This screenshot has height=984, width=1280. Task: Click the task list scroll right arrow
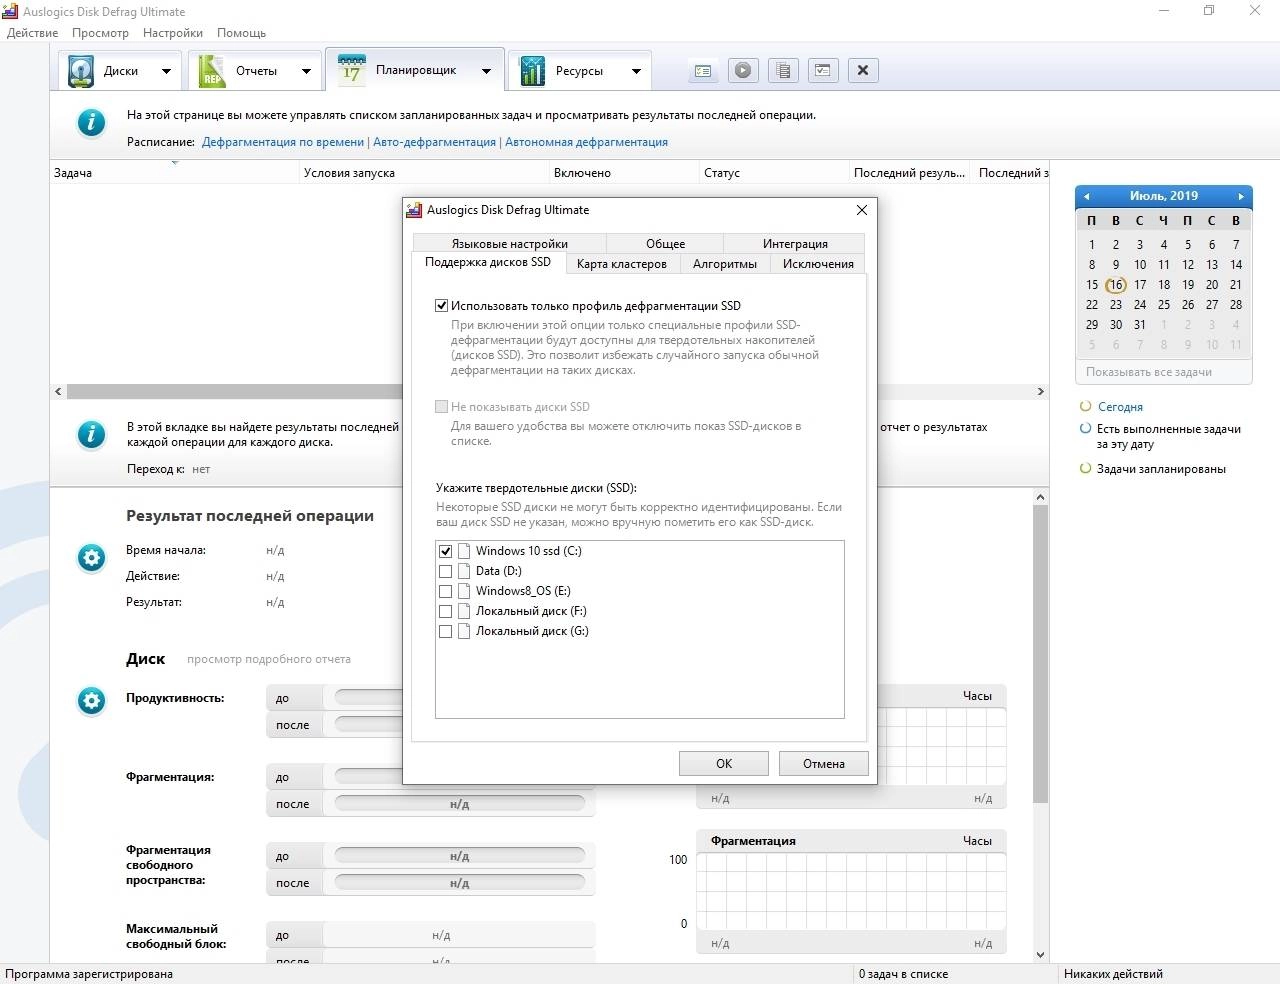tap(1040, 392)
